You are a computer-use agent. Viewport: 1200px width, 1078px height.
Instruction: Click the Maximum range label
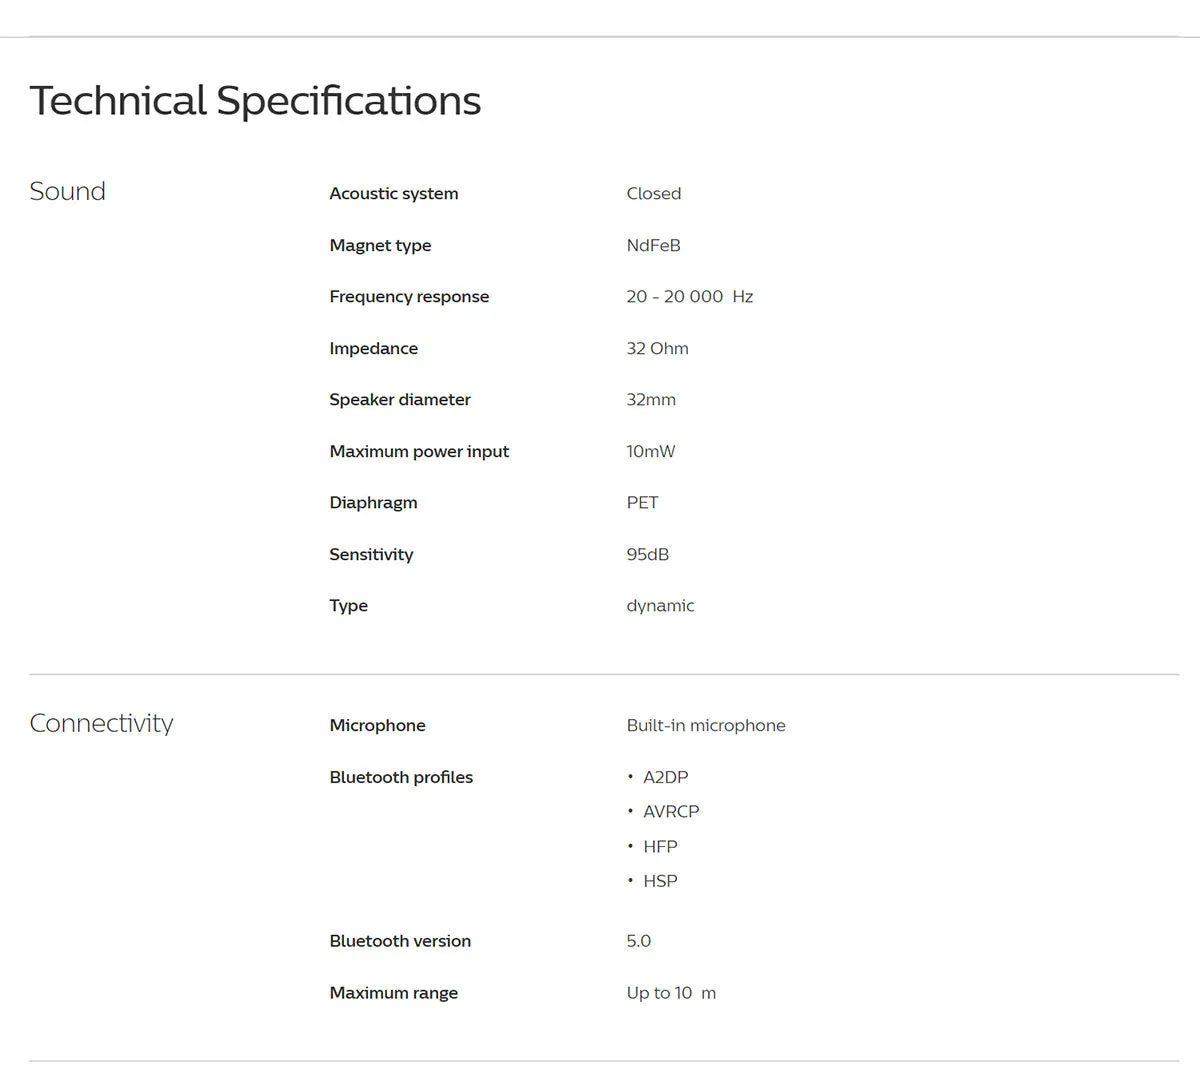tap(394, 993)
